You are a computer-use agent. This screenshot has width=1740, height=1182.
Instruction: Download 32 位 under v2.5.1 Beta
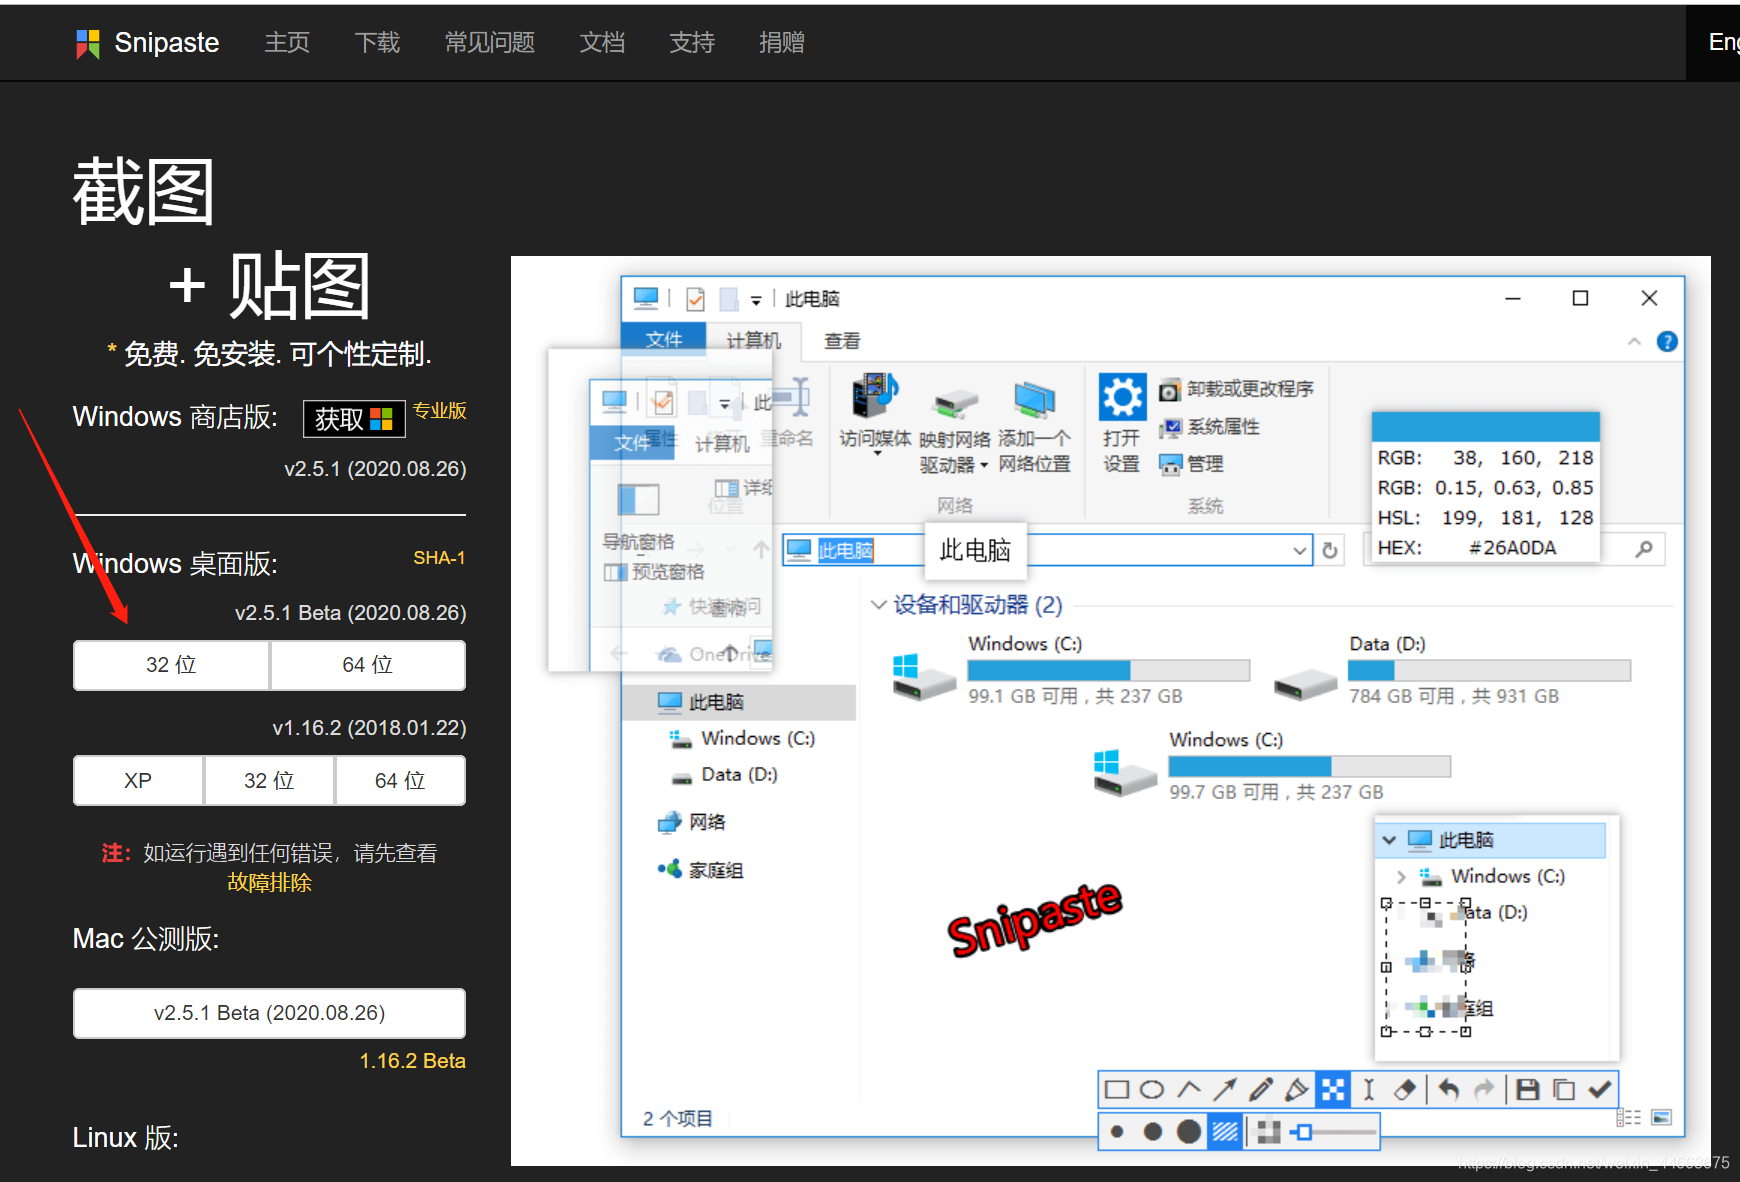pyautogui.click(x=171, y=665)
